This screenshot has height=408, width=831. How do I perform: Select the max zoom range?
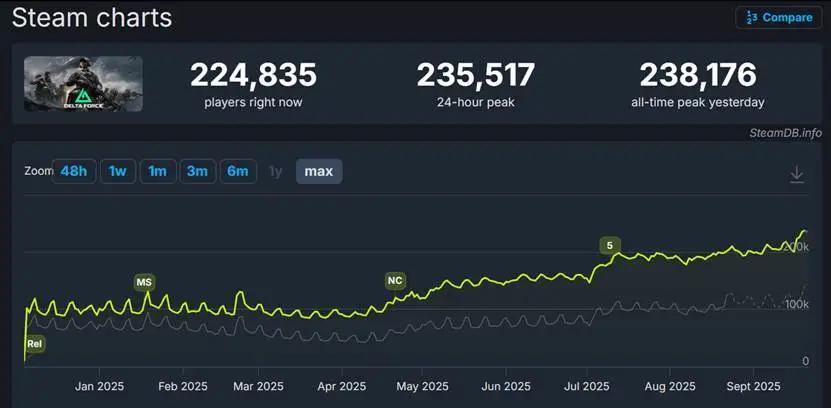[x=319, y=171]
